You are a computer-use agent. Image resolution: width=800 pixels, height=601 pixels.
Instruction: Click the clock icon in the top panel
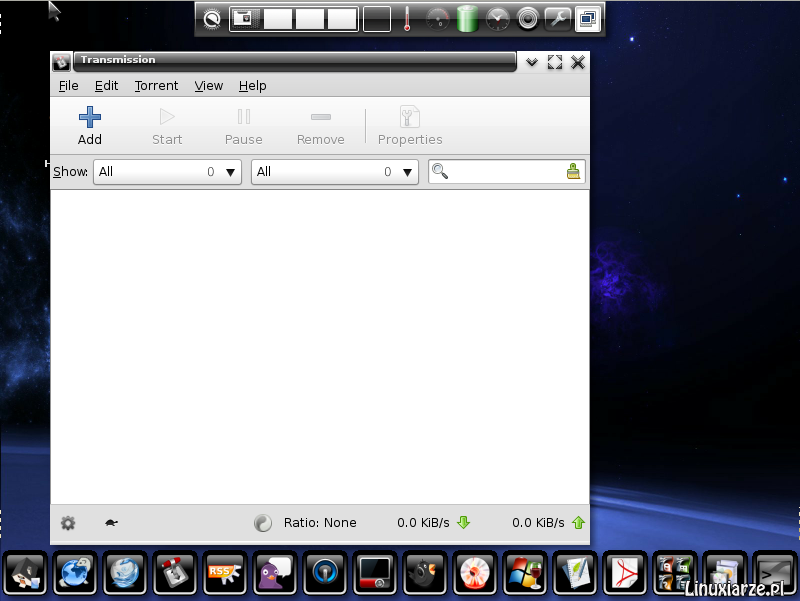pos(497,18)
